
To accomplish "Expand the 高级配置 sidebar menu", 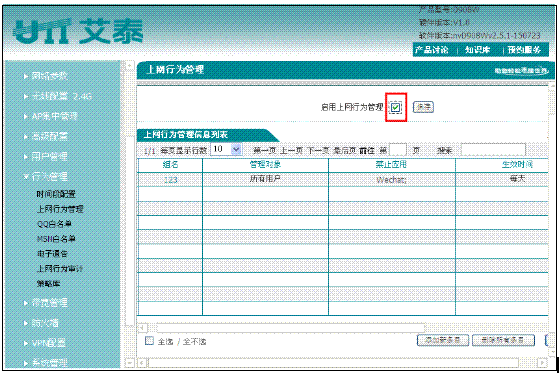I will pos(49,136).
